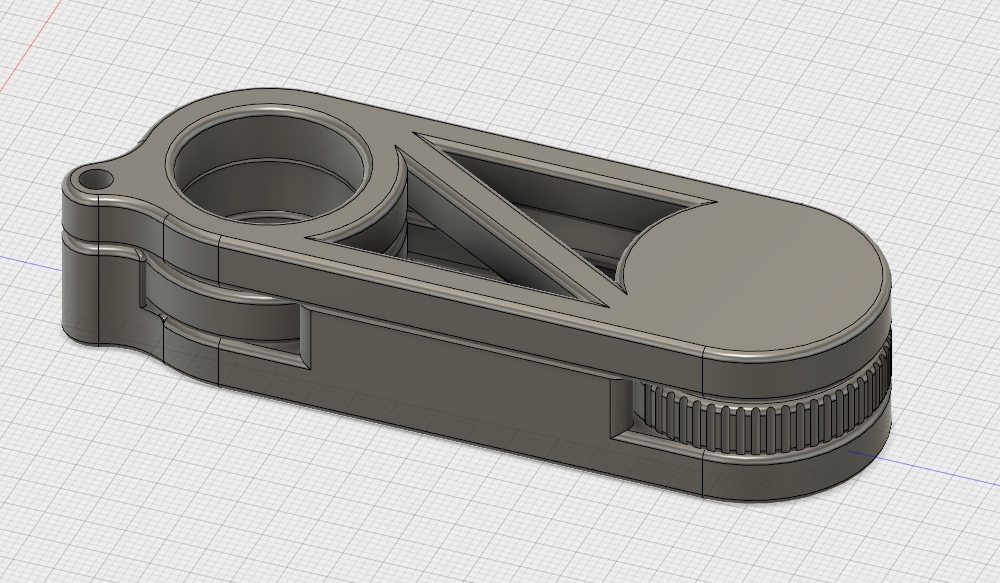Select the small keyring hole on the model
1000x583 pixels.
coord(94,179)
